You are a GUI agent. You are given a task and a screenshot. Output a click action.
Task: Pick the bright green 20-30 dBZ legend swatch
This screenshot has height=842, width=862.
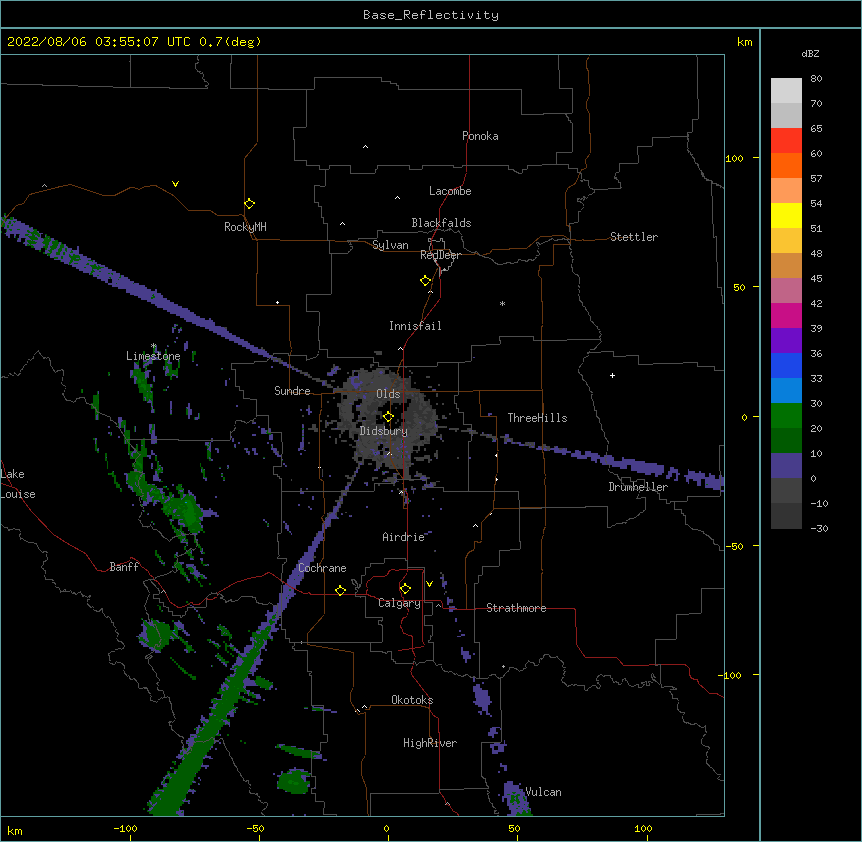click(786, 416)
